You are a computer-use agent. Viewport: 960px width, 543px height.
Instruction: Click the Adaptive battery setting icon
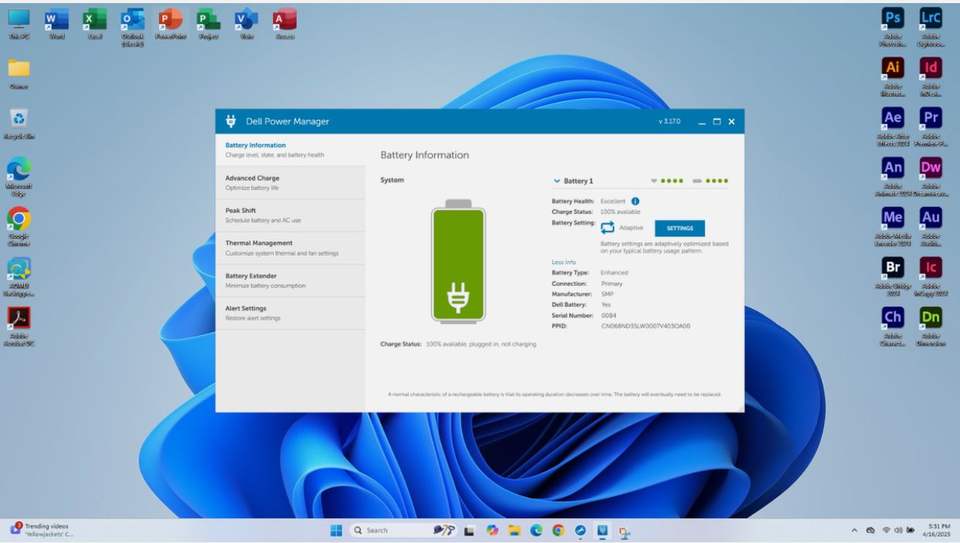(608, 228)
